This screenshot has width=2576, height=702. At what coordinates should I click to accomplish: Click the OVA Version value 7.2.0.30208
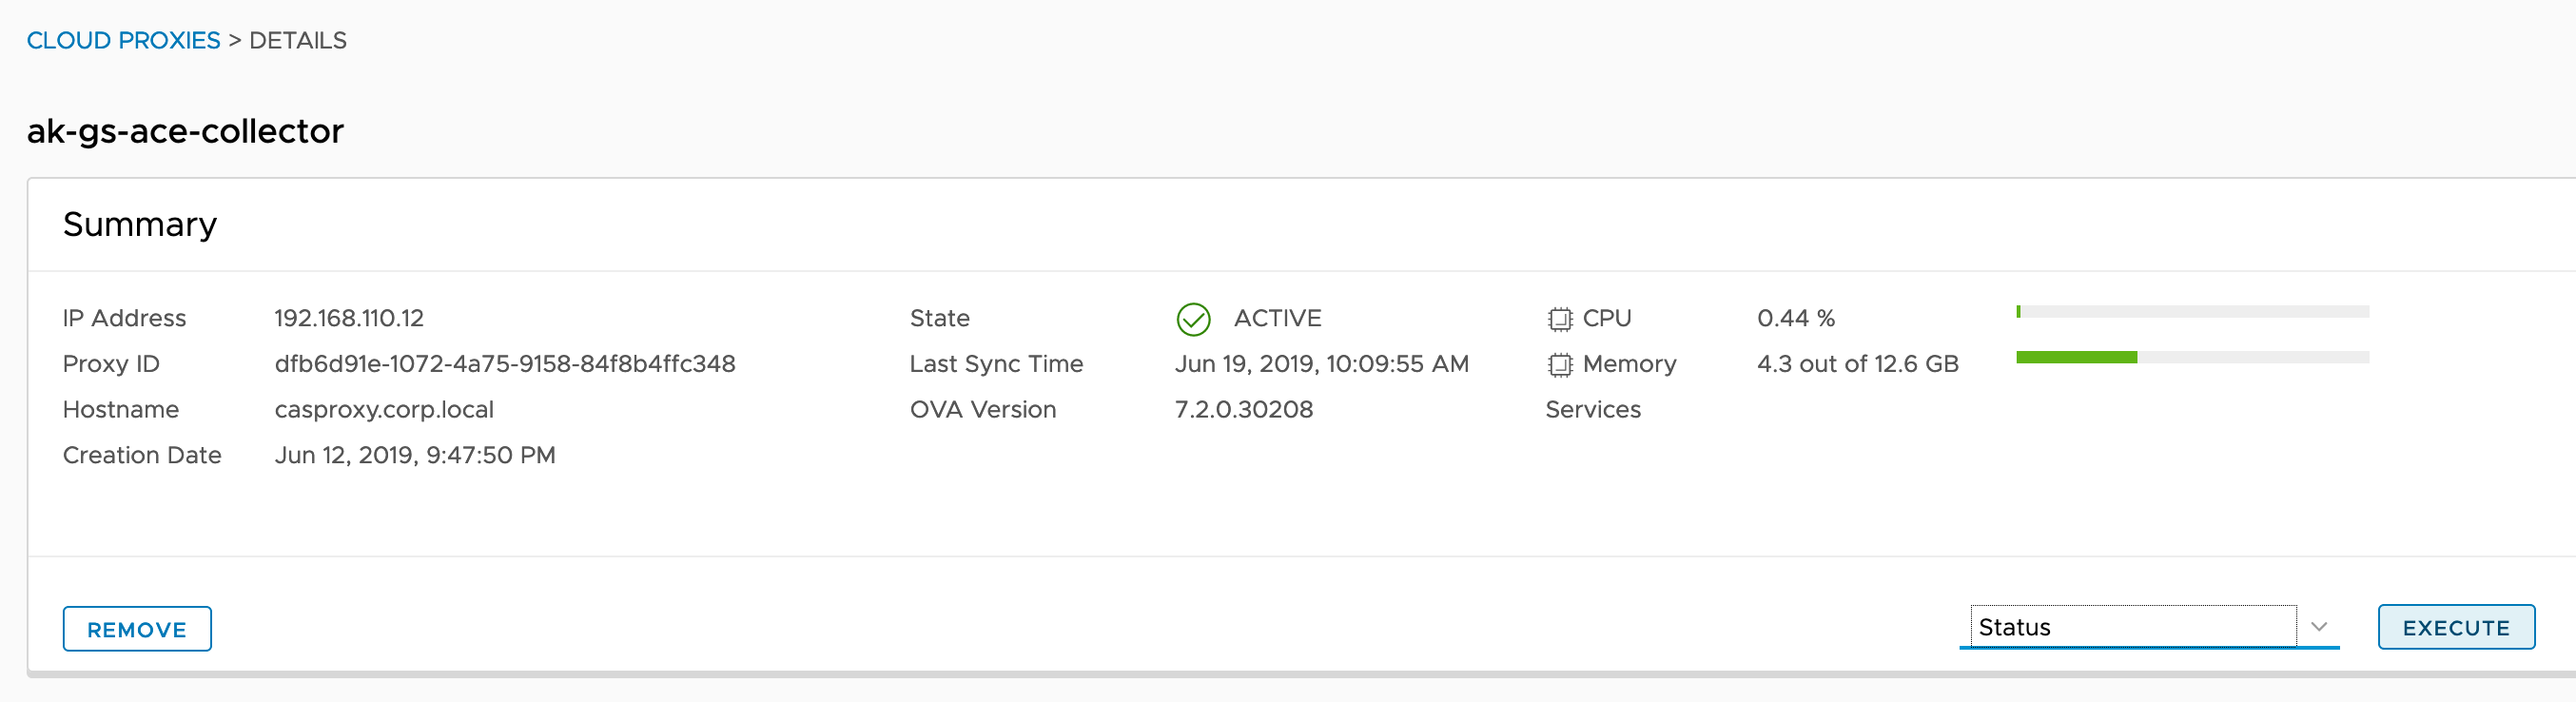(1244, 410)
